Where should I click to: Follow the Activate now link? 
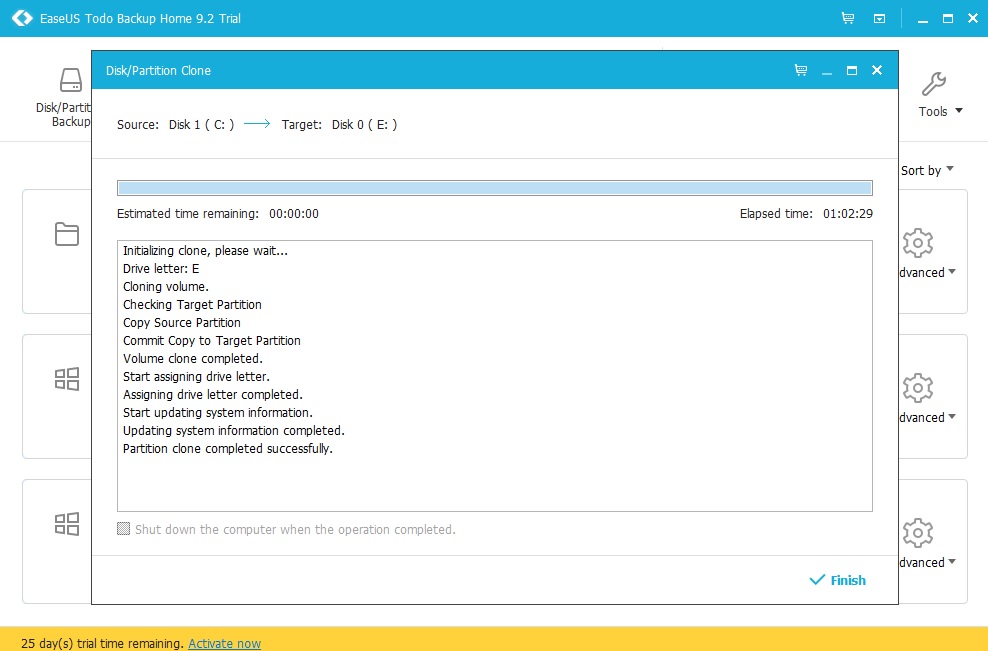[224, 643]
